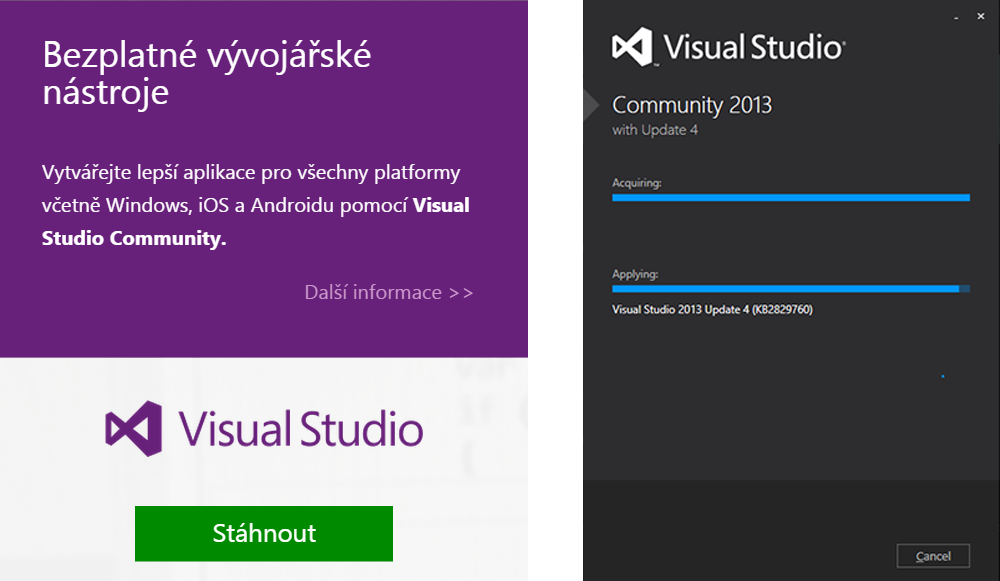Viewport: 1000px width, 581px height.
Task: Click the bold 'Studio Community.' text
Action: (x=134, y=238)
